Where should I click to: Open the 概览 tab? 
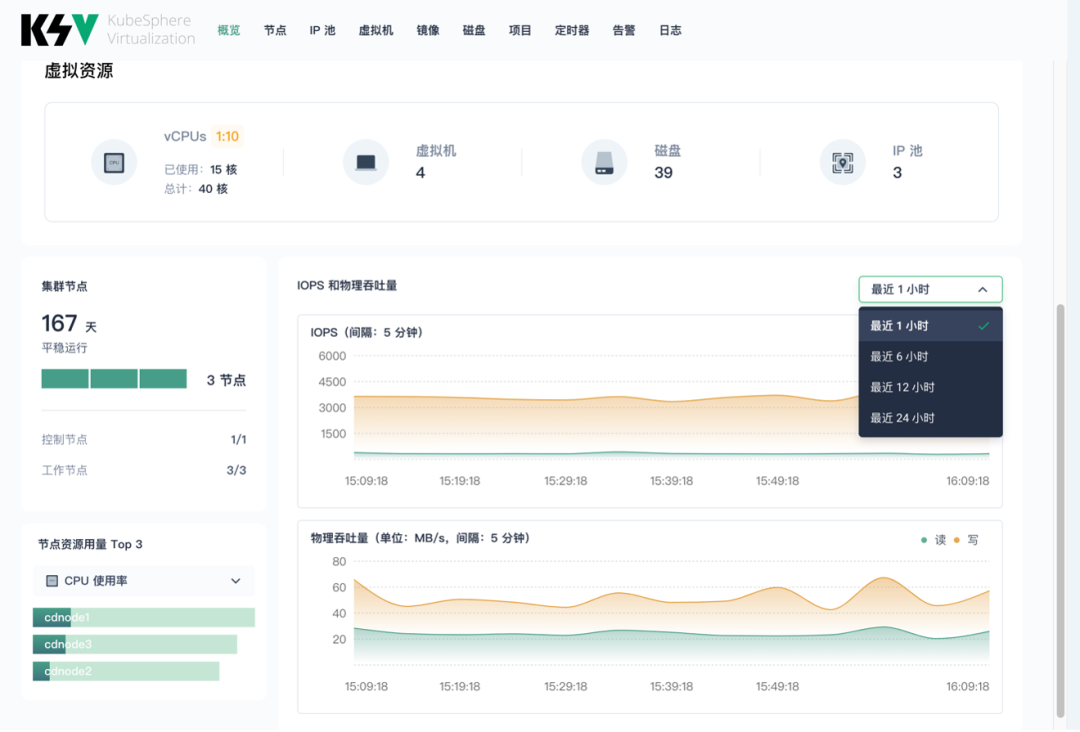(229, 30)
